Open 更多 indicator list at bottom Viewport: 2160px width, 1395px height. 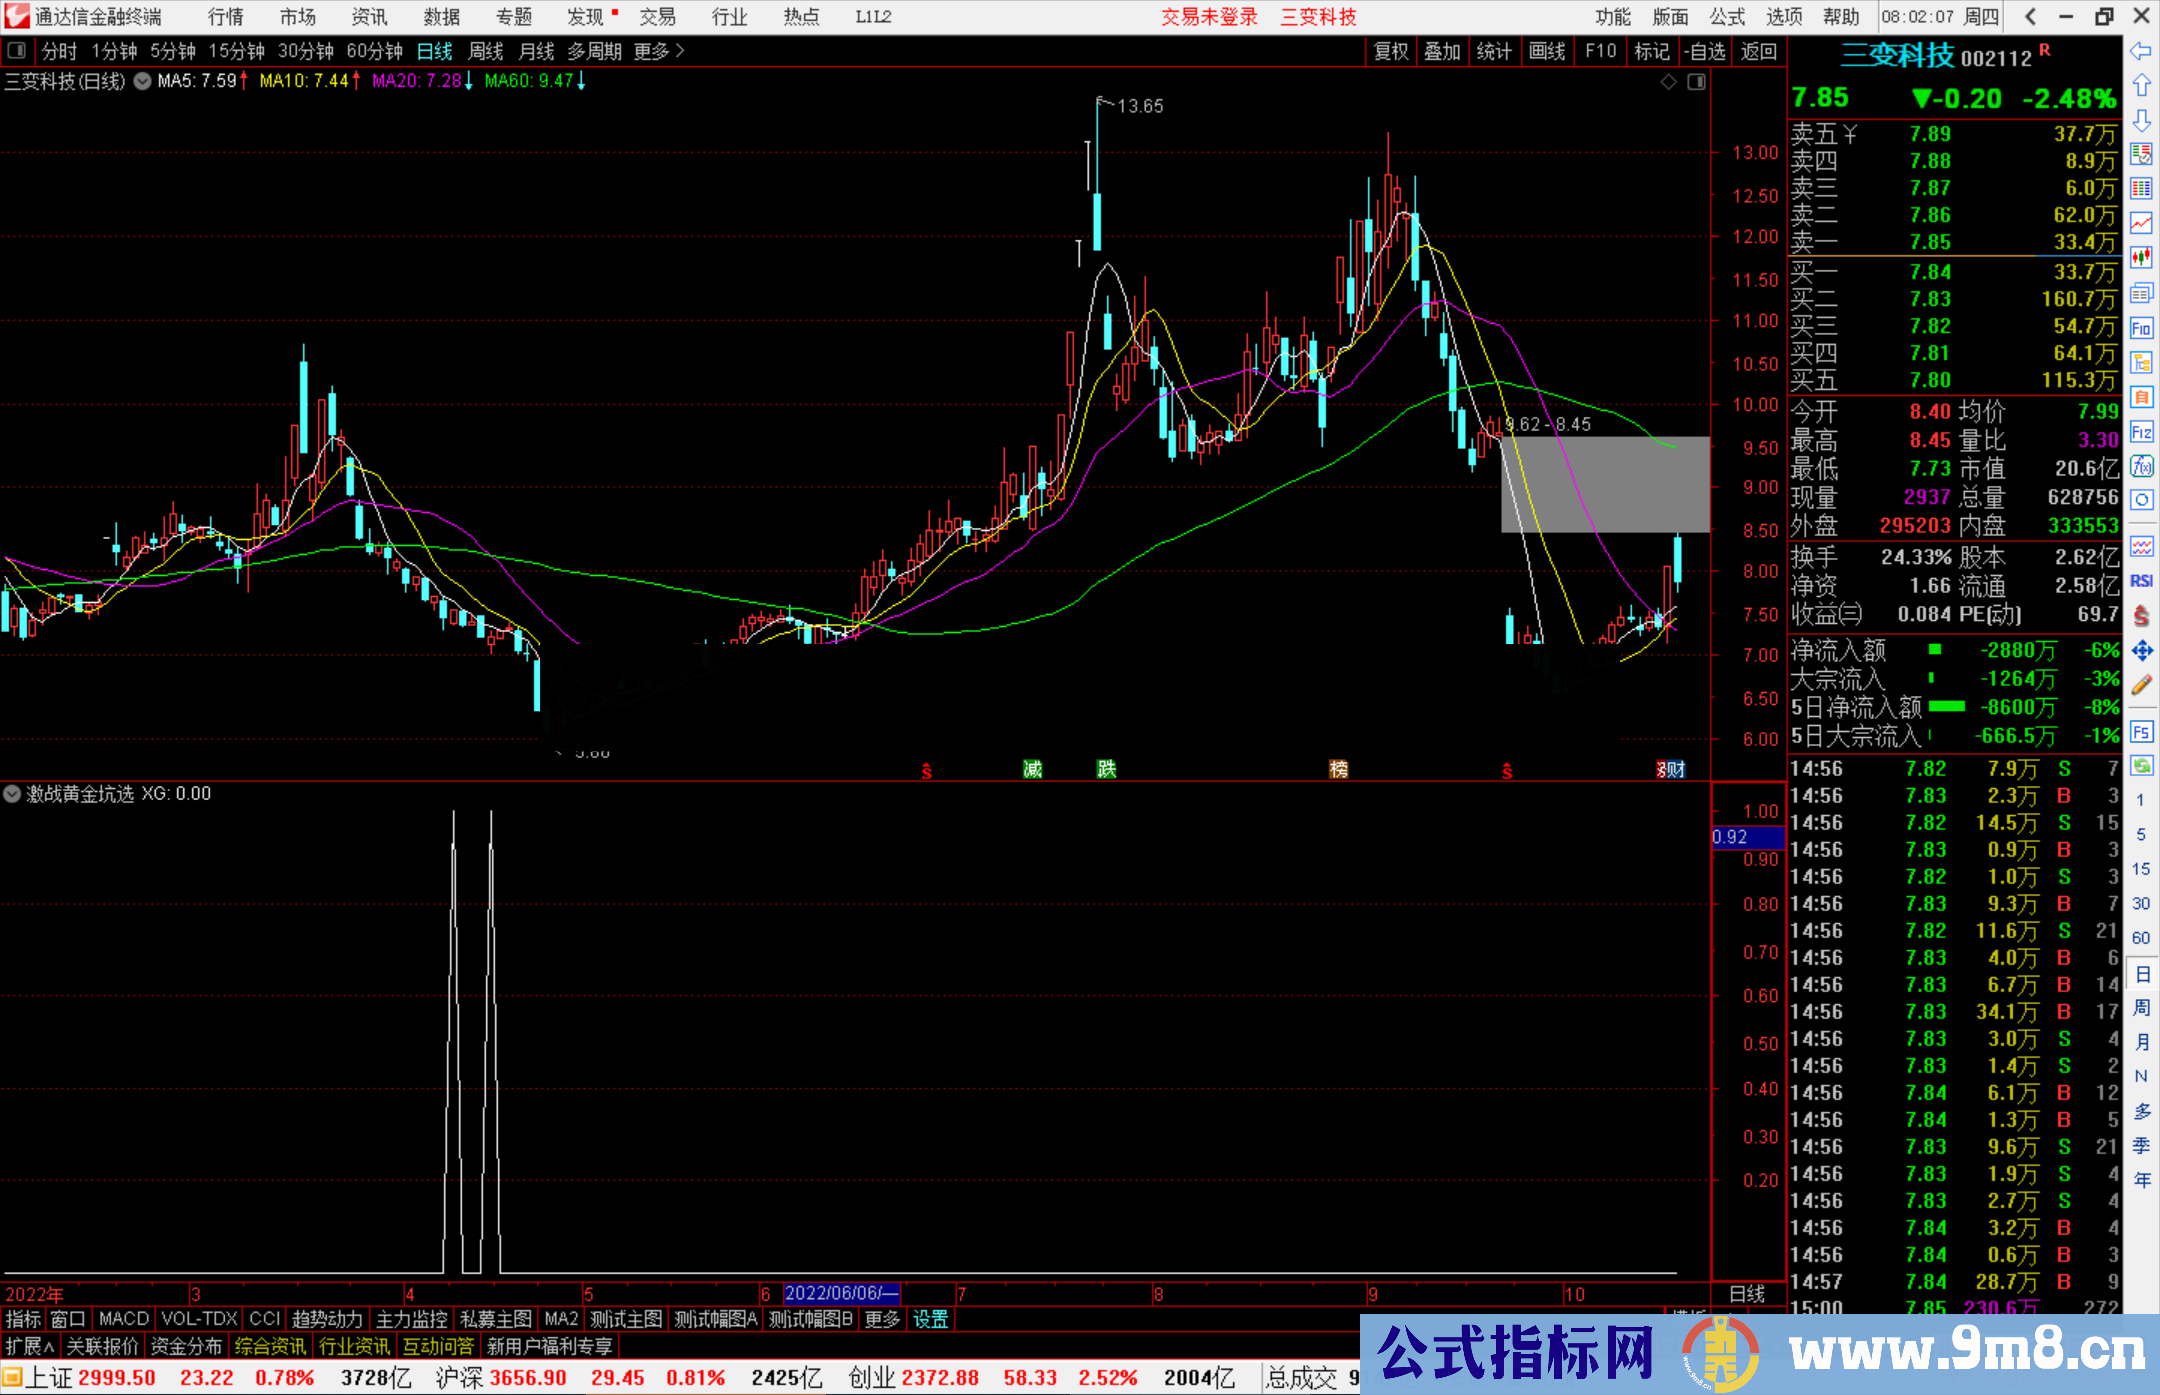click(882, 1319)
